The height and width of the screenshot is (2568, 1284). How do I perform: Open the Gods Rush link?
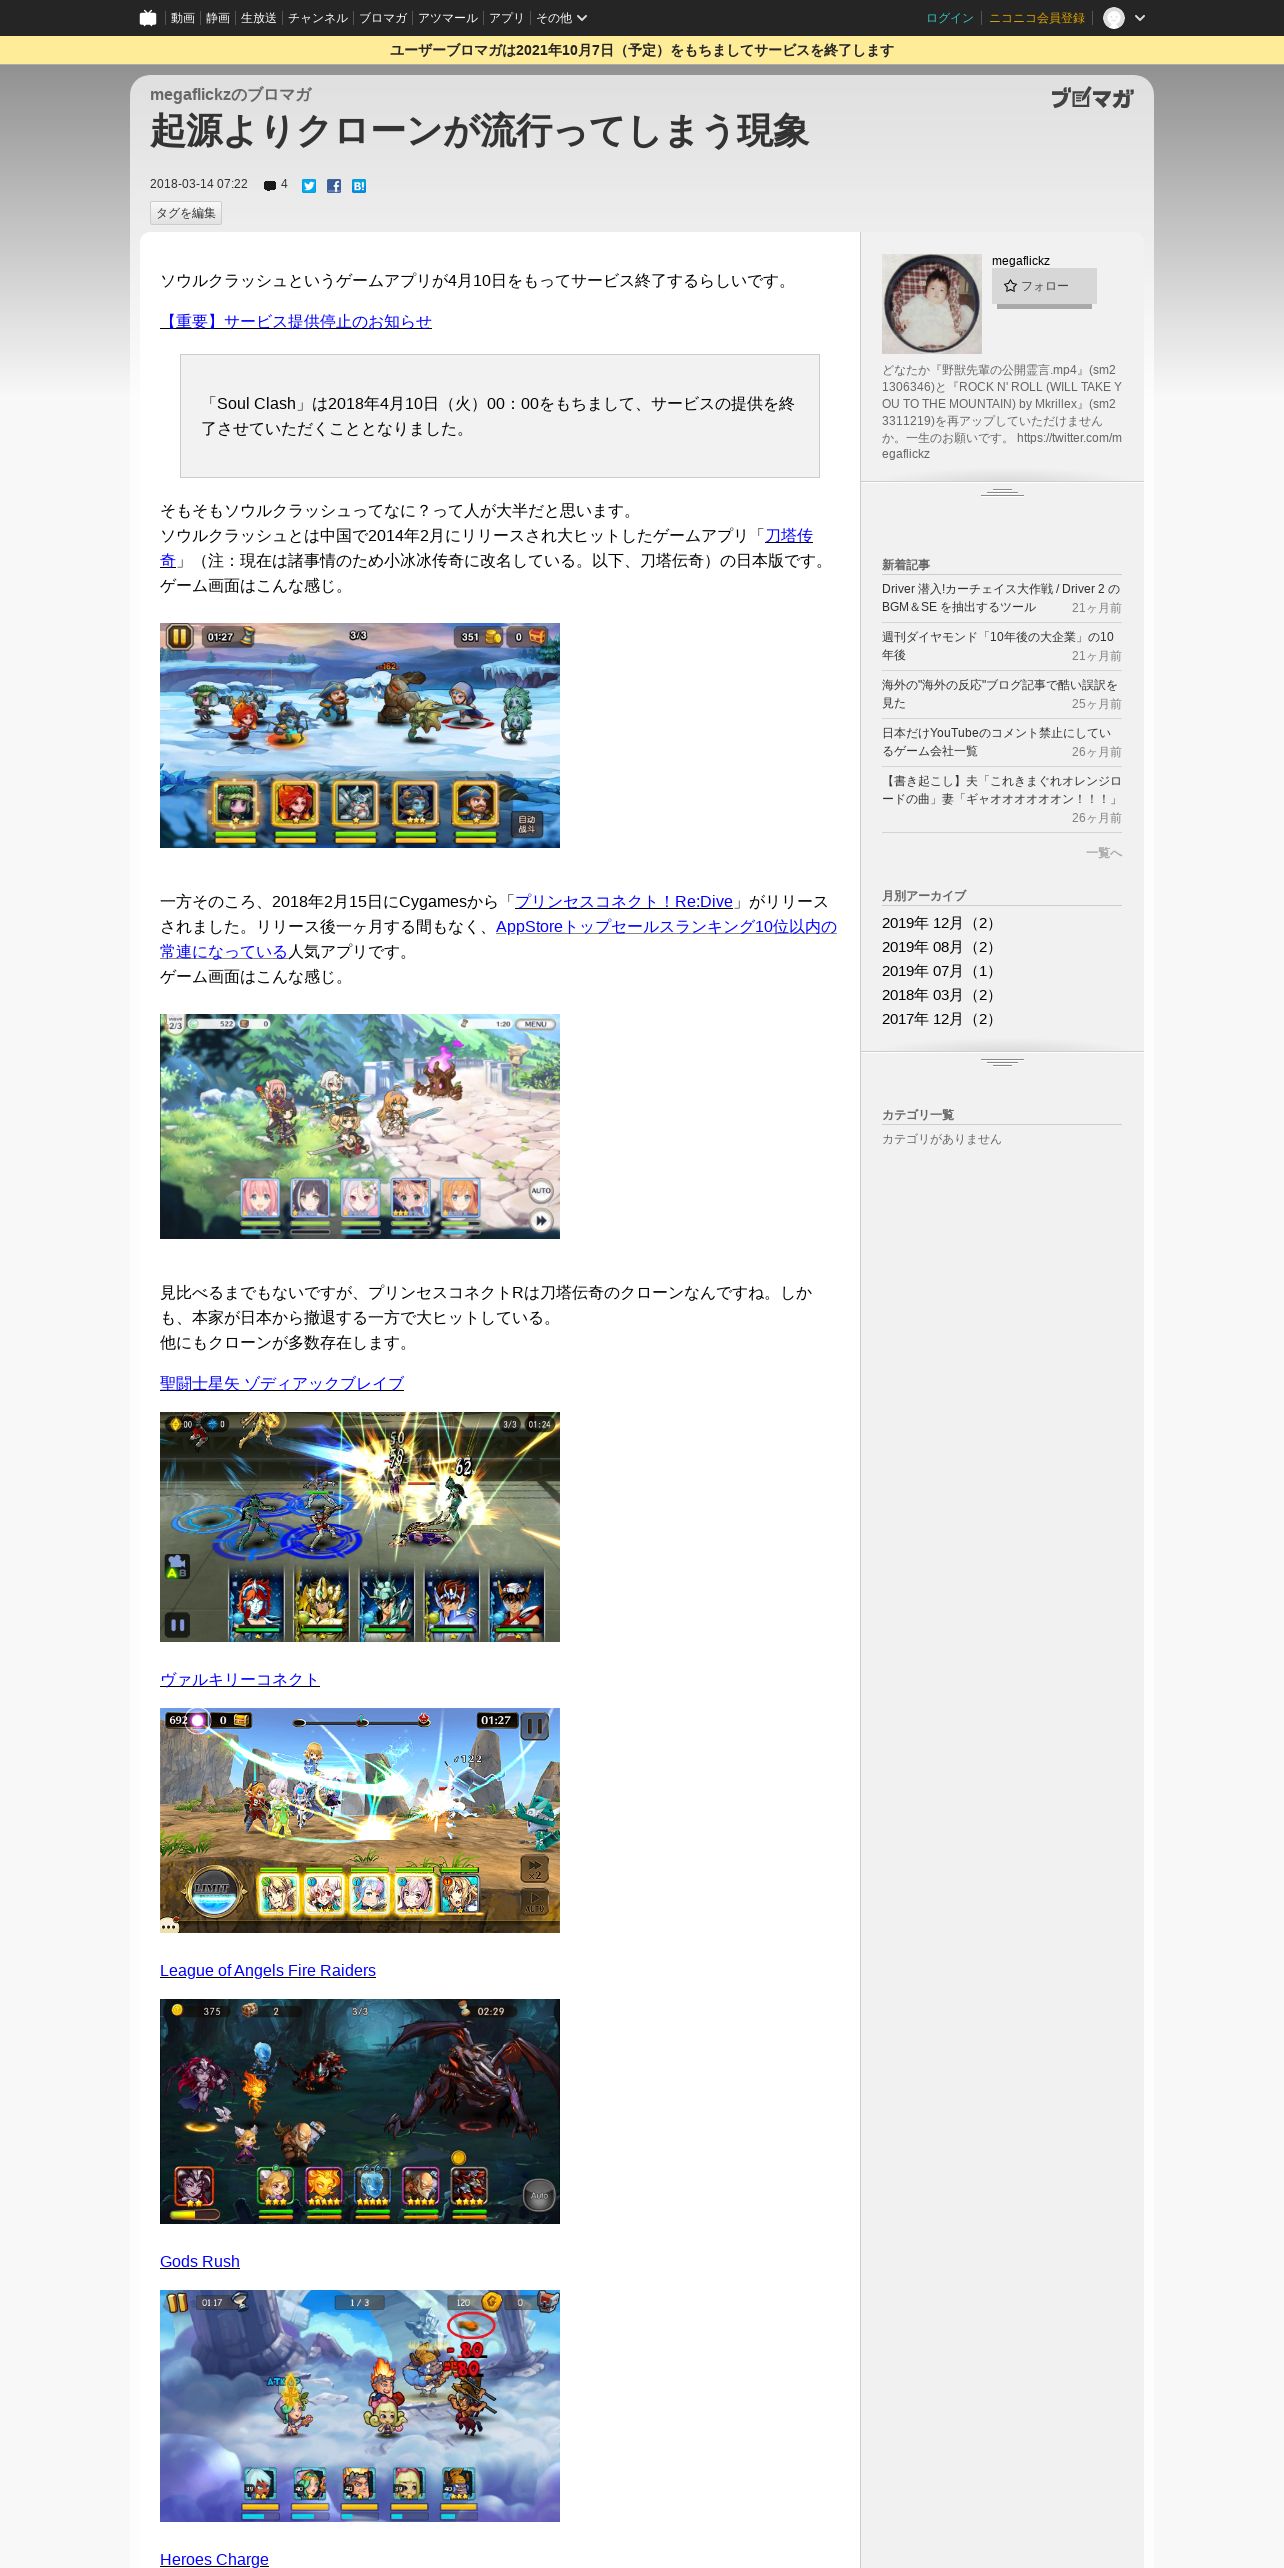point(200,2261)
